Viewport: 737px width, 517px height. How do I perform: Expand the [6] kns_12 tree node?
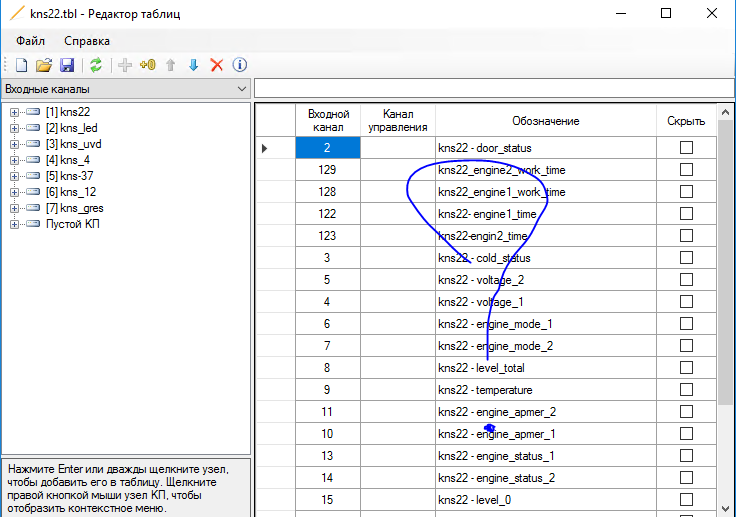pos(15,192)
